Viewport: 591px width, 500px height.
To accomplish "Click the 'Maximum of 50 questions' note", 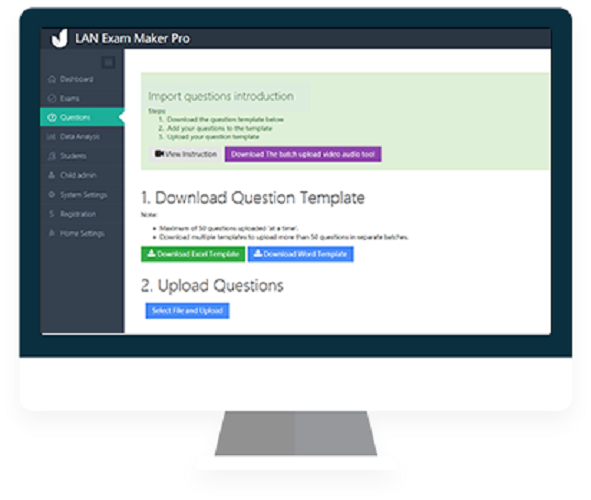I will [x=228, y=228].
